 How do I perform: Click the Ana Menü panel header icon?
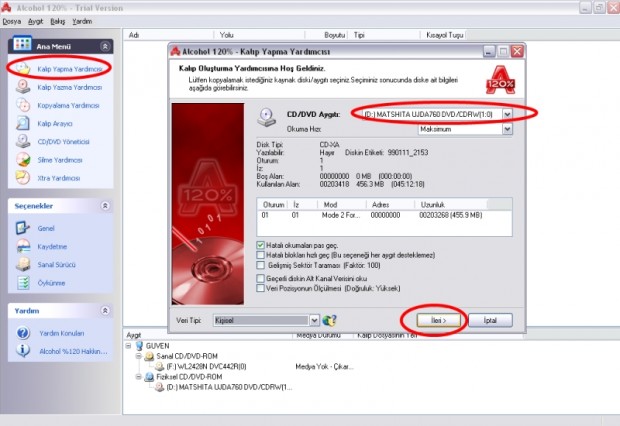22,44
